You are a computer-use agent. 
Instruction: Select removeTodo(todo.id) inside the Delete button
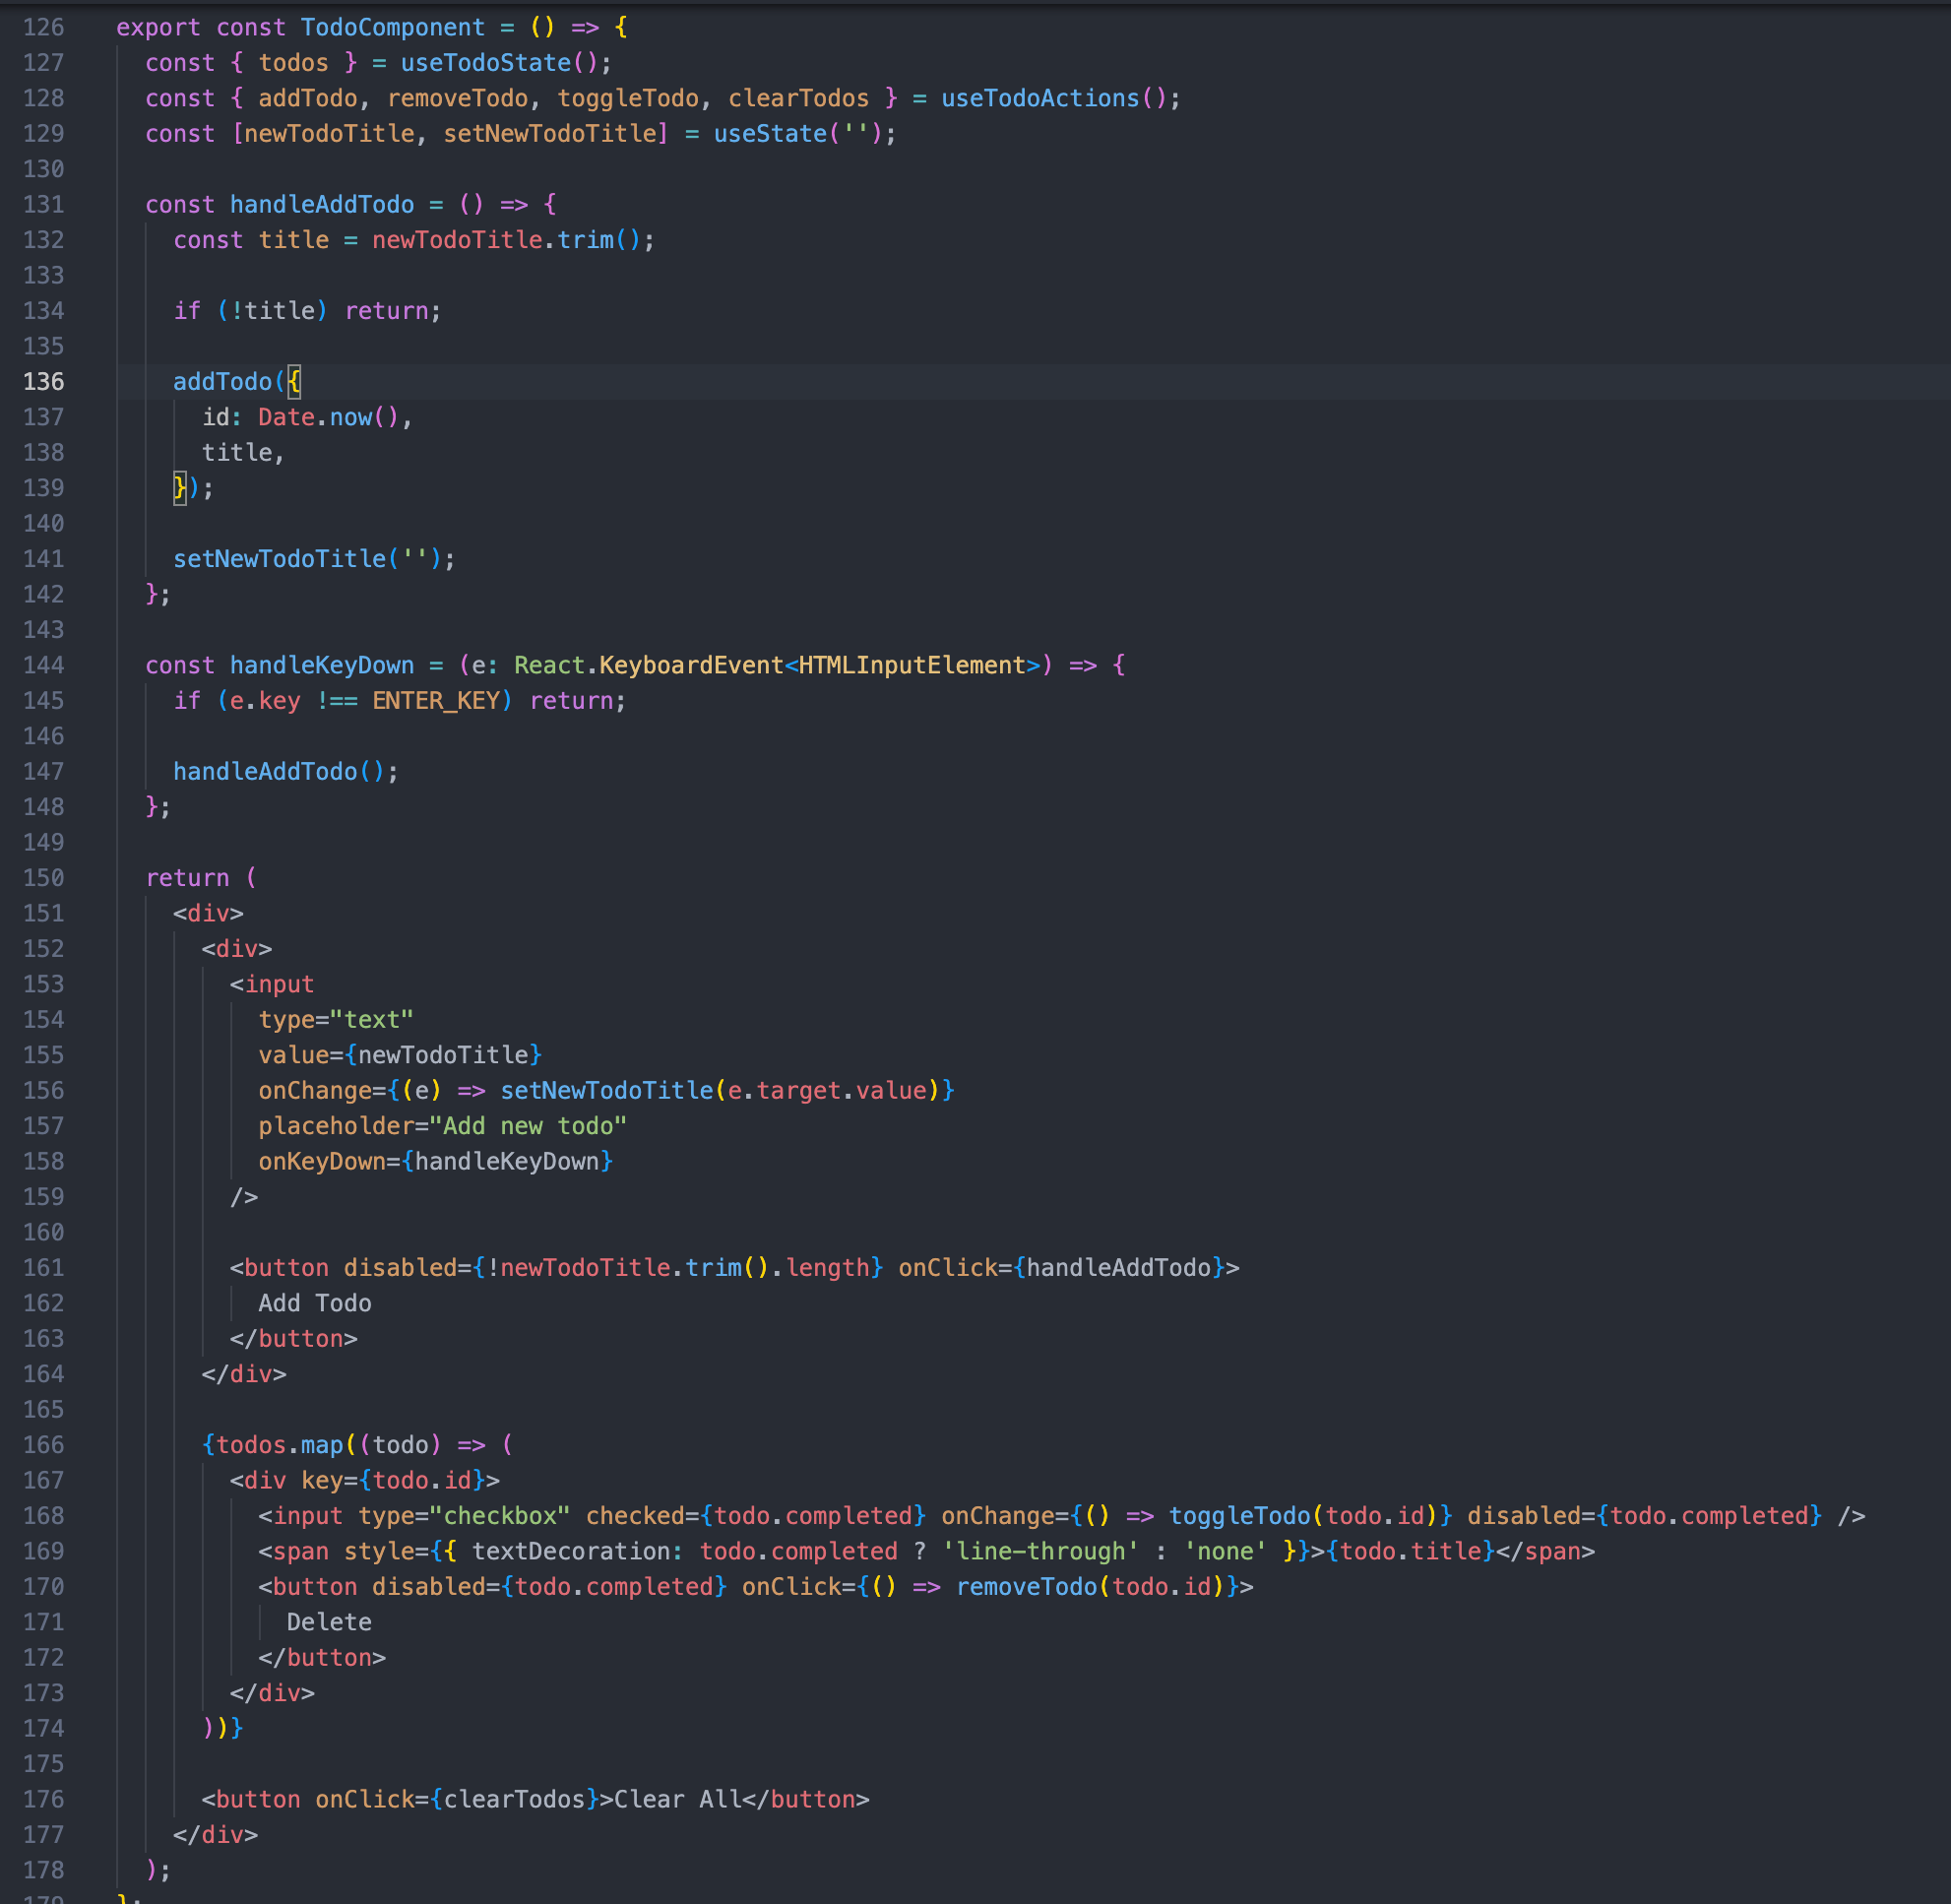(1090, 1586)
